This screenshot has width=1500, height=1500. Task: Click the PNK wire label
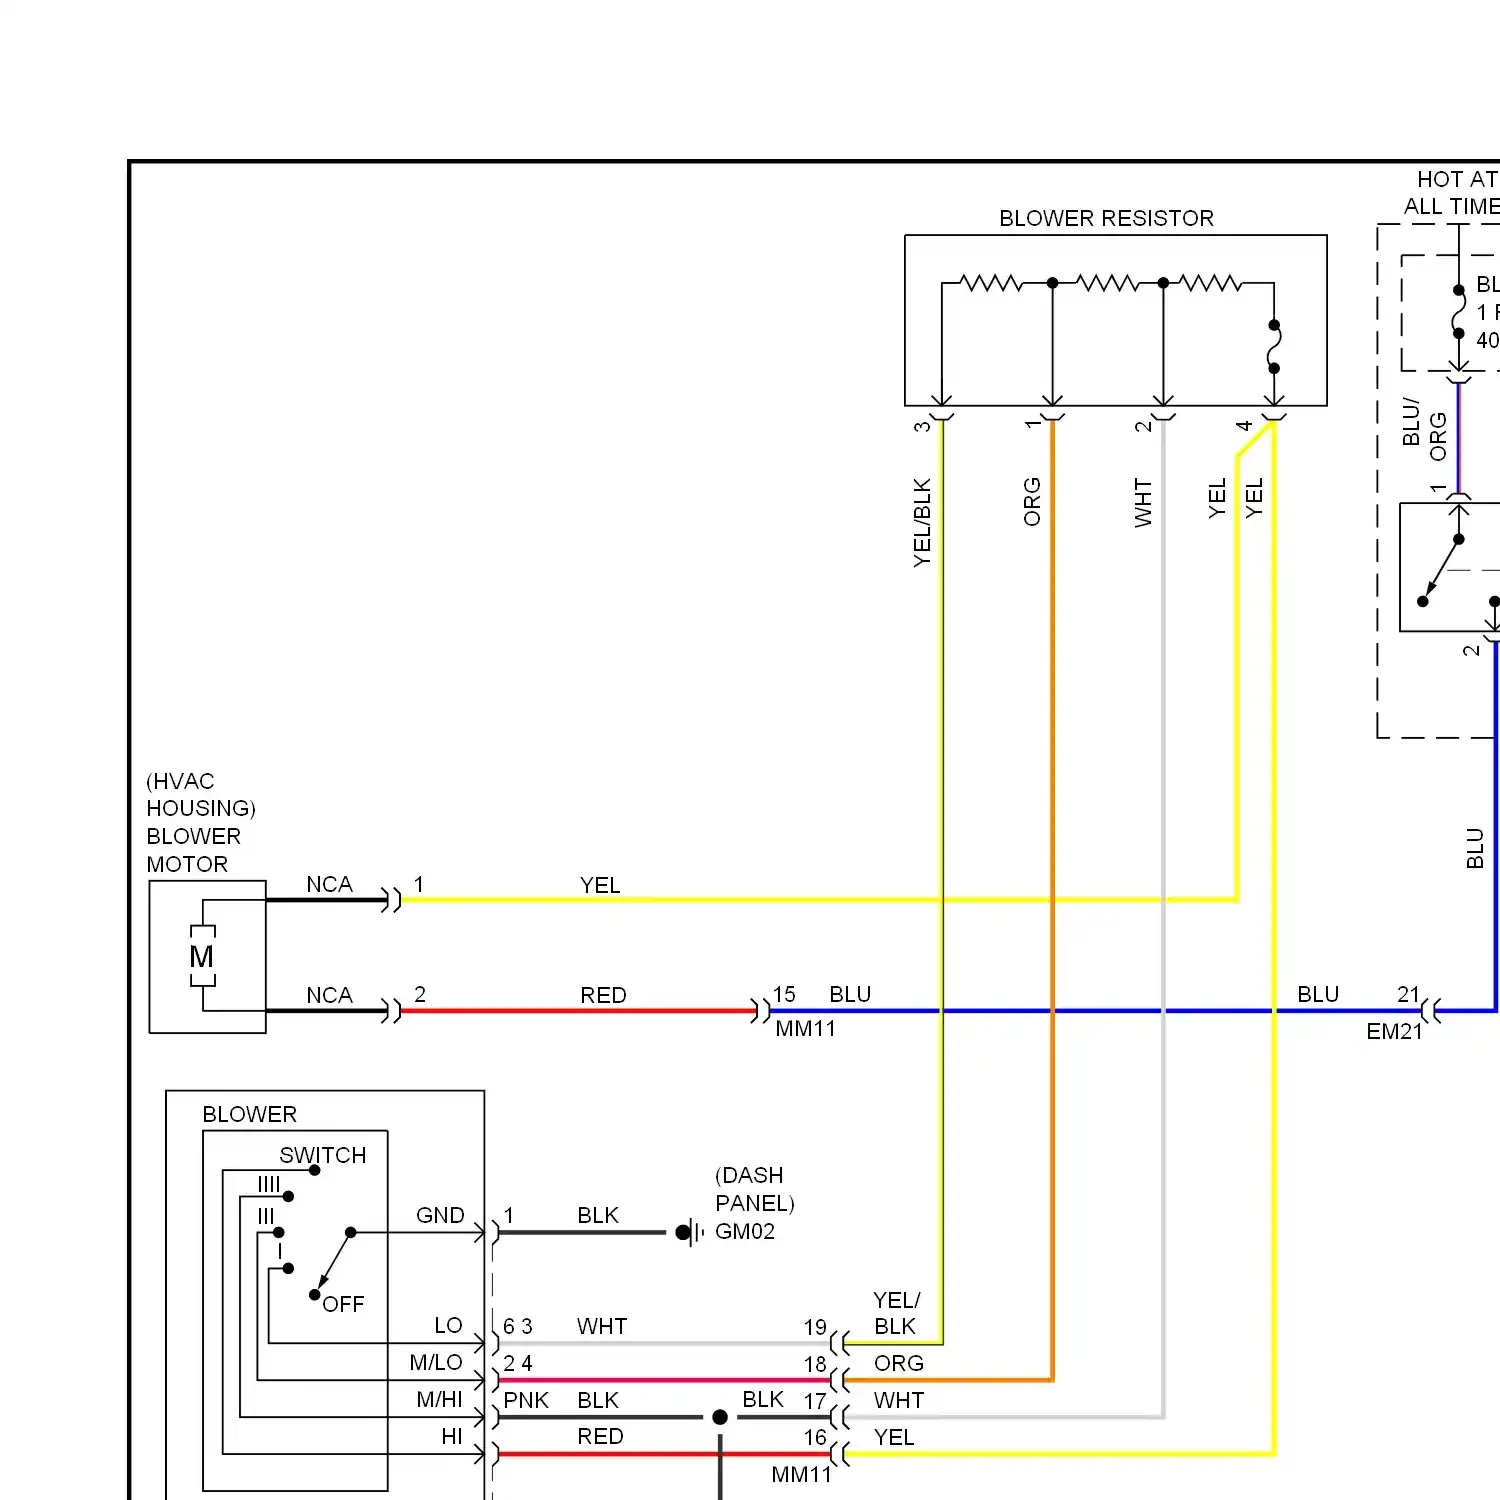526,1400
